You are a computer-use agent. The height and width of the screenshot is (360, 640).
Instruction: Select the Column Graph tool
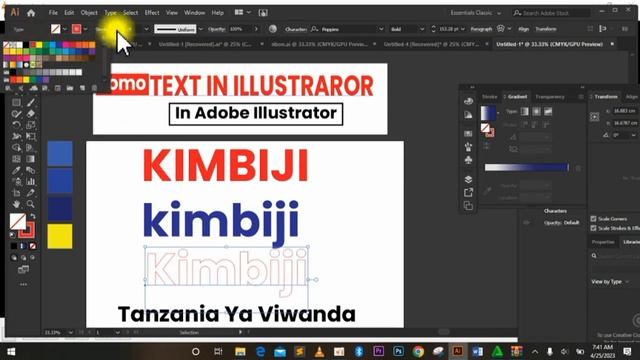tap(31, 182)
